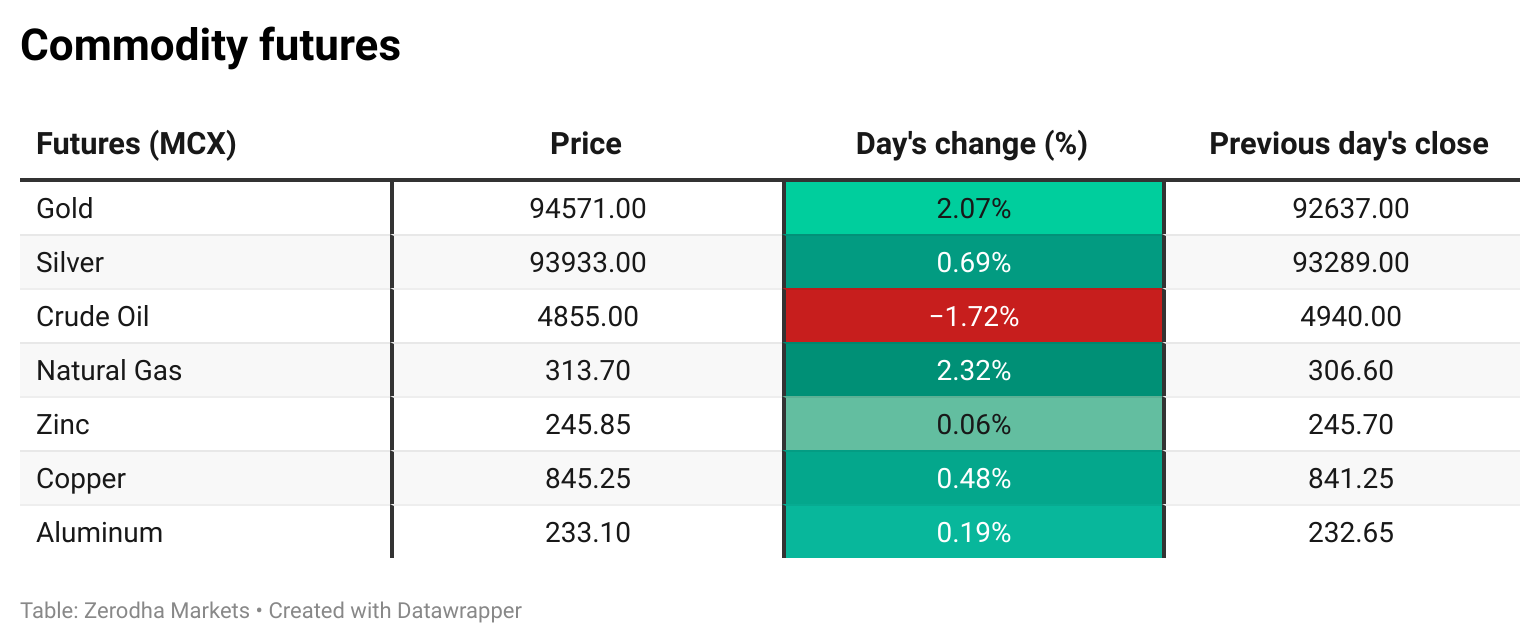Select the Gold row label
This screenshot has width=1540, height=644.
[x=65, y=209]
